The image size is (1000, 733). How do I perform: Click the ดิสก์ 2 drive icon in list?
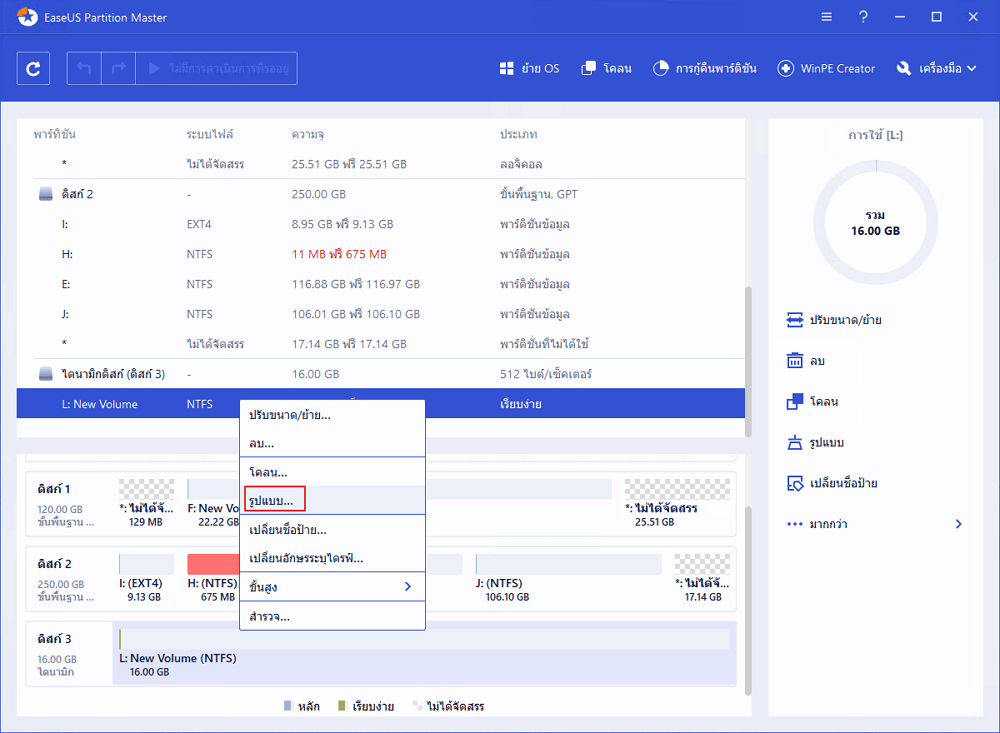[46, 194]
